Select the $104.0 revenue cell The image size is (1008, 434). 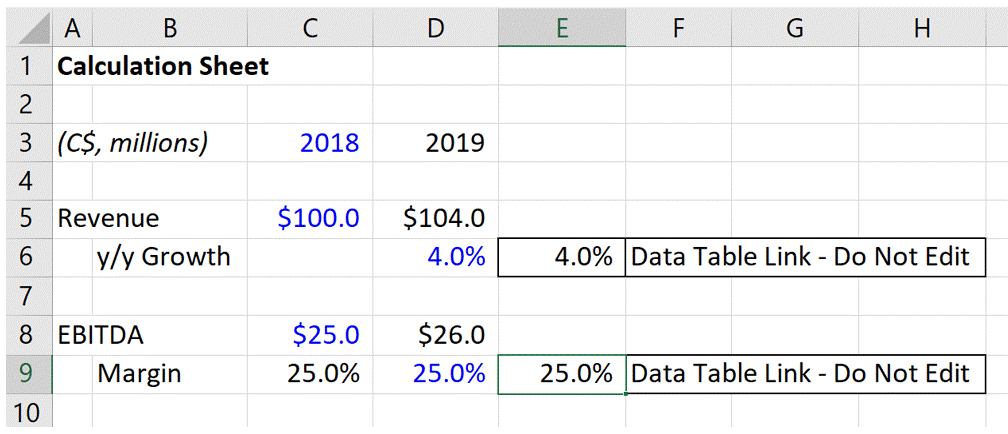point(444,218)
